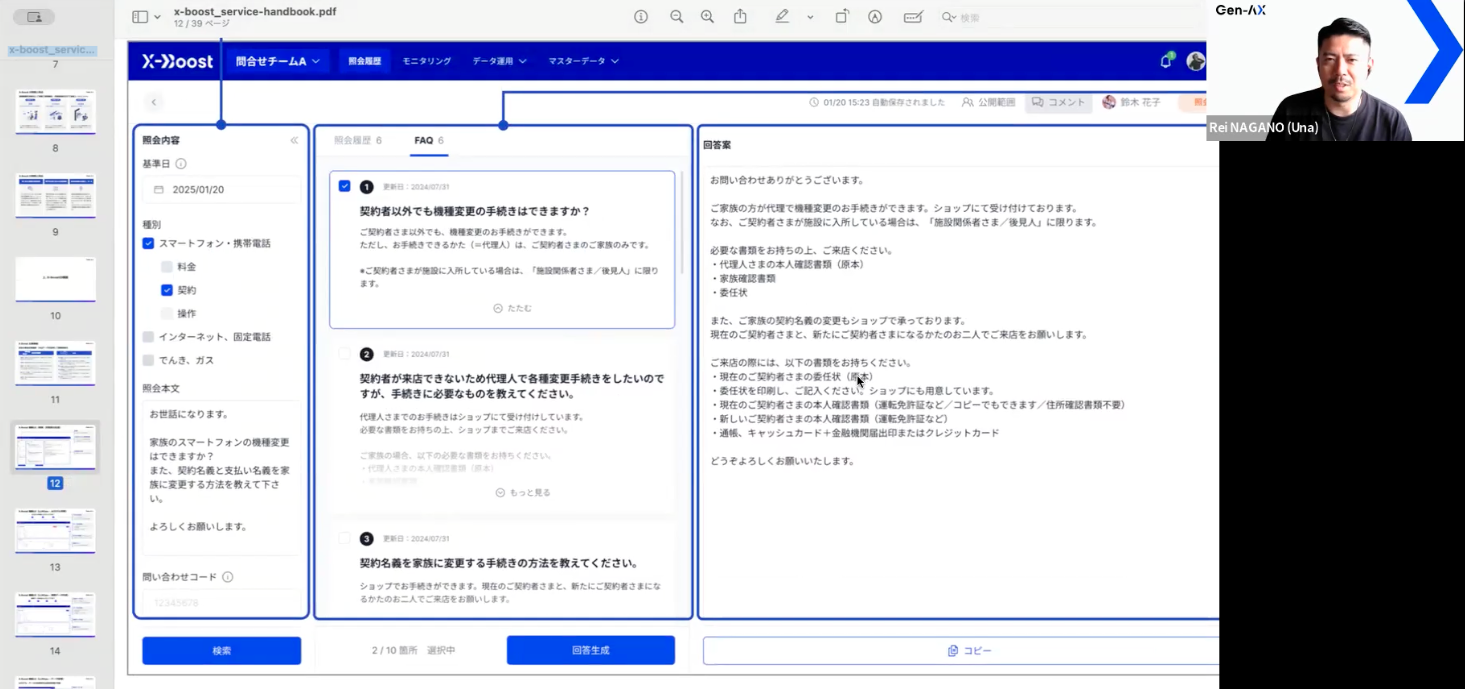Screen dimensions: 1465x689
Task: Click the notification bell icon in X-Boost header
Action: point(1165,61)
